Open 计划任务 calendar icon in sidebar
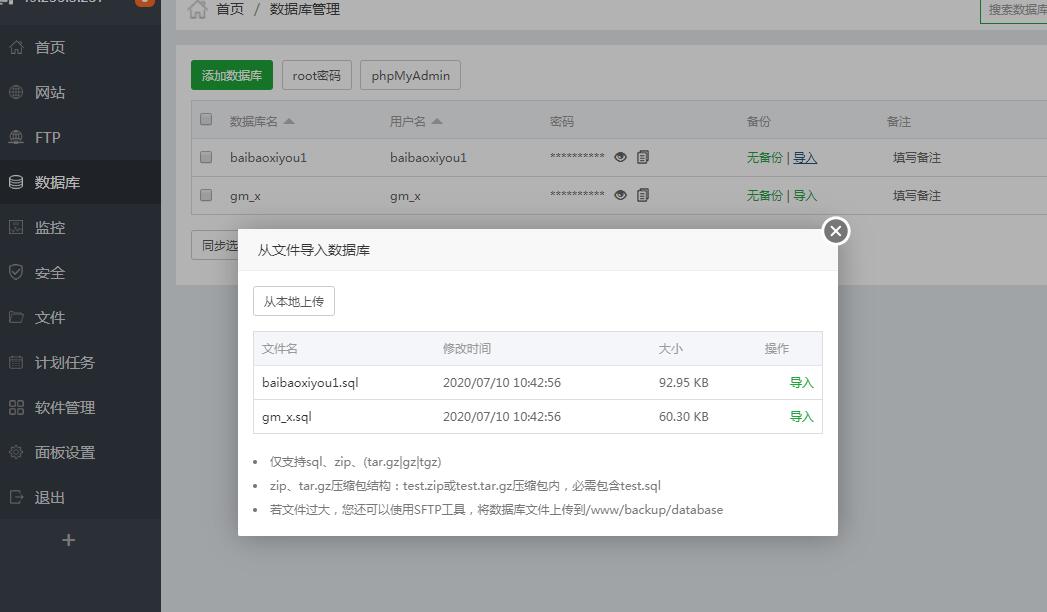Image resolution: width=1047 pixels, height=612 pixels. (x=16, y=362)
